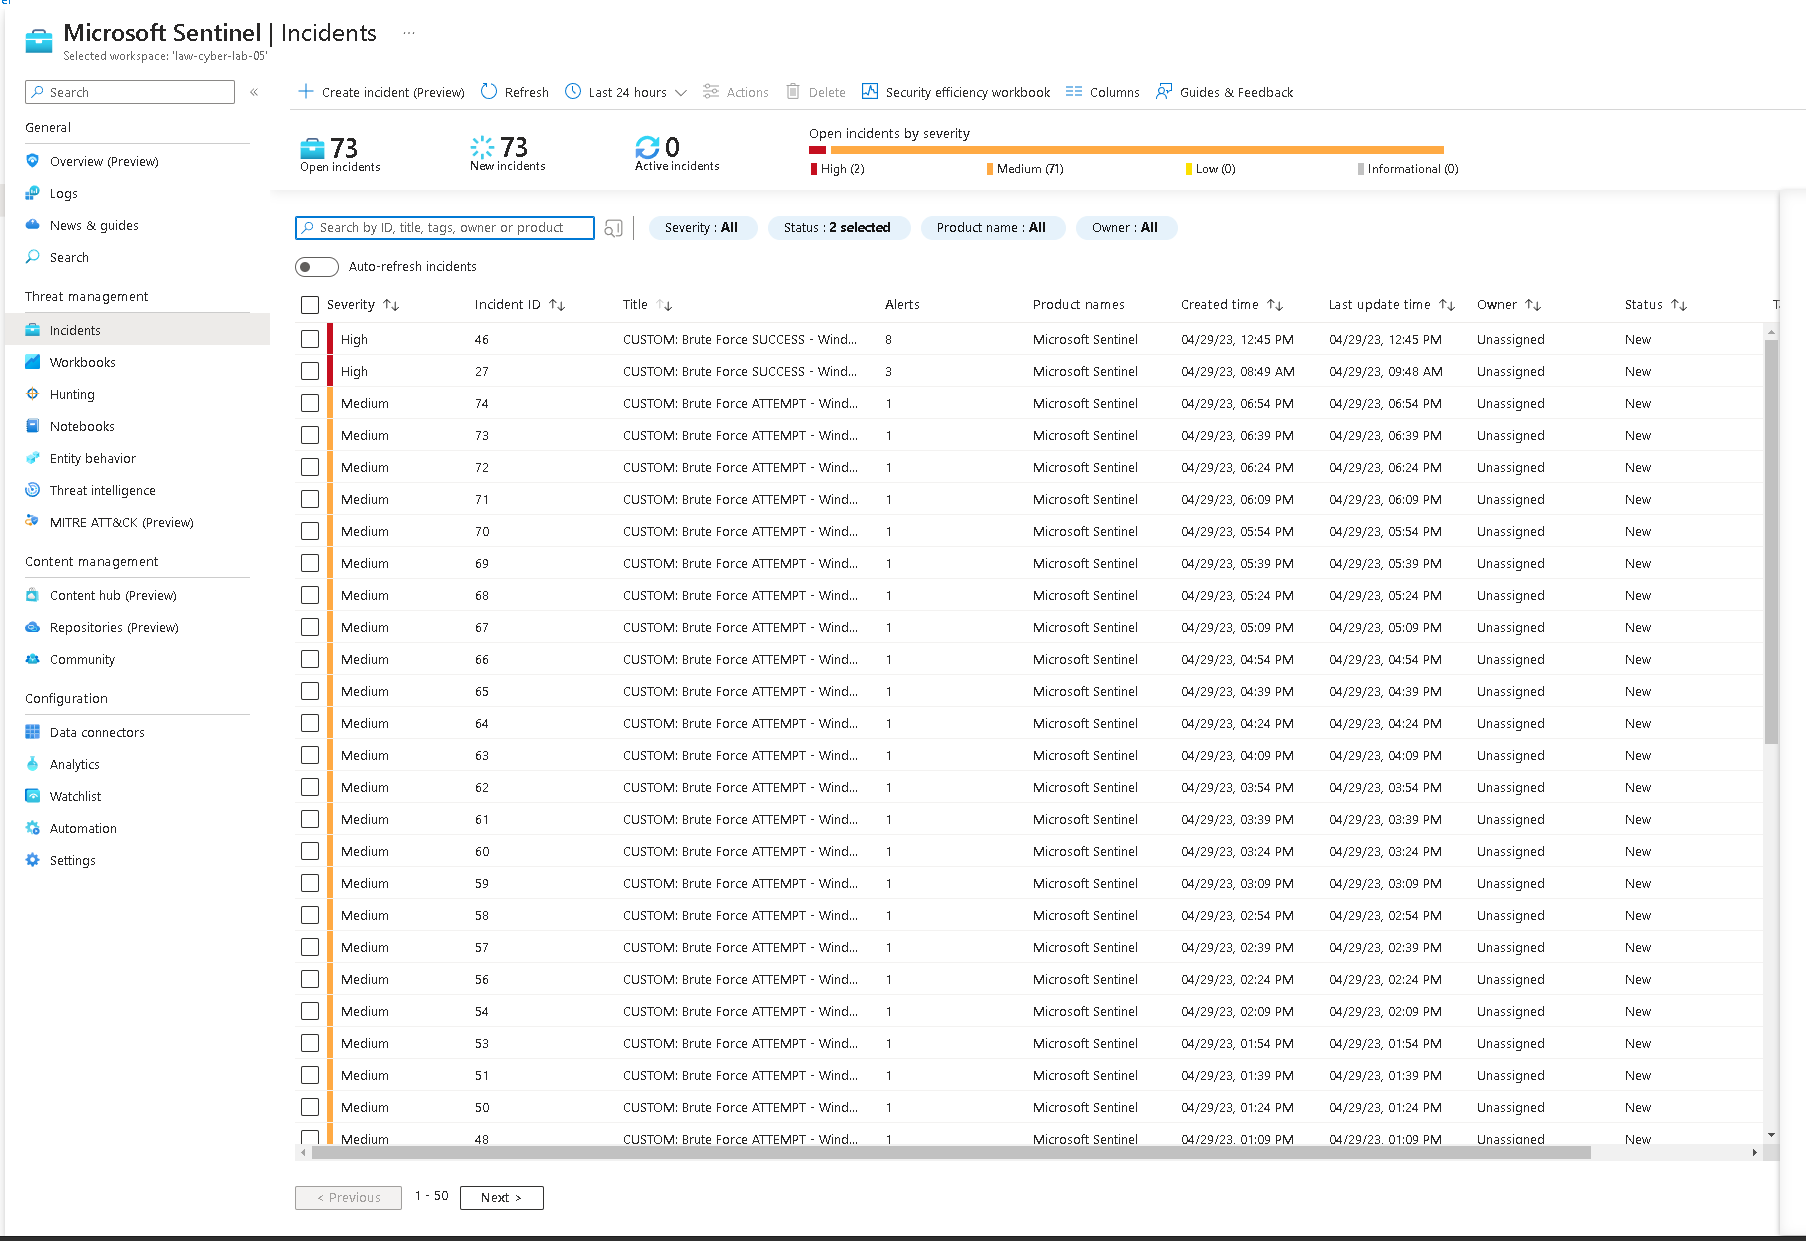Screen dimensions: 1806x1241
Task: Click the Actions sliders icon
Action: tap(711, 91)
